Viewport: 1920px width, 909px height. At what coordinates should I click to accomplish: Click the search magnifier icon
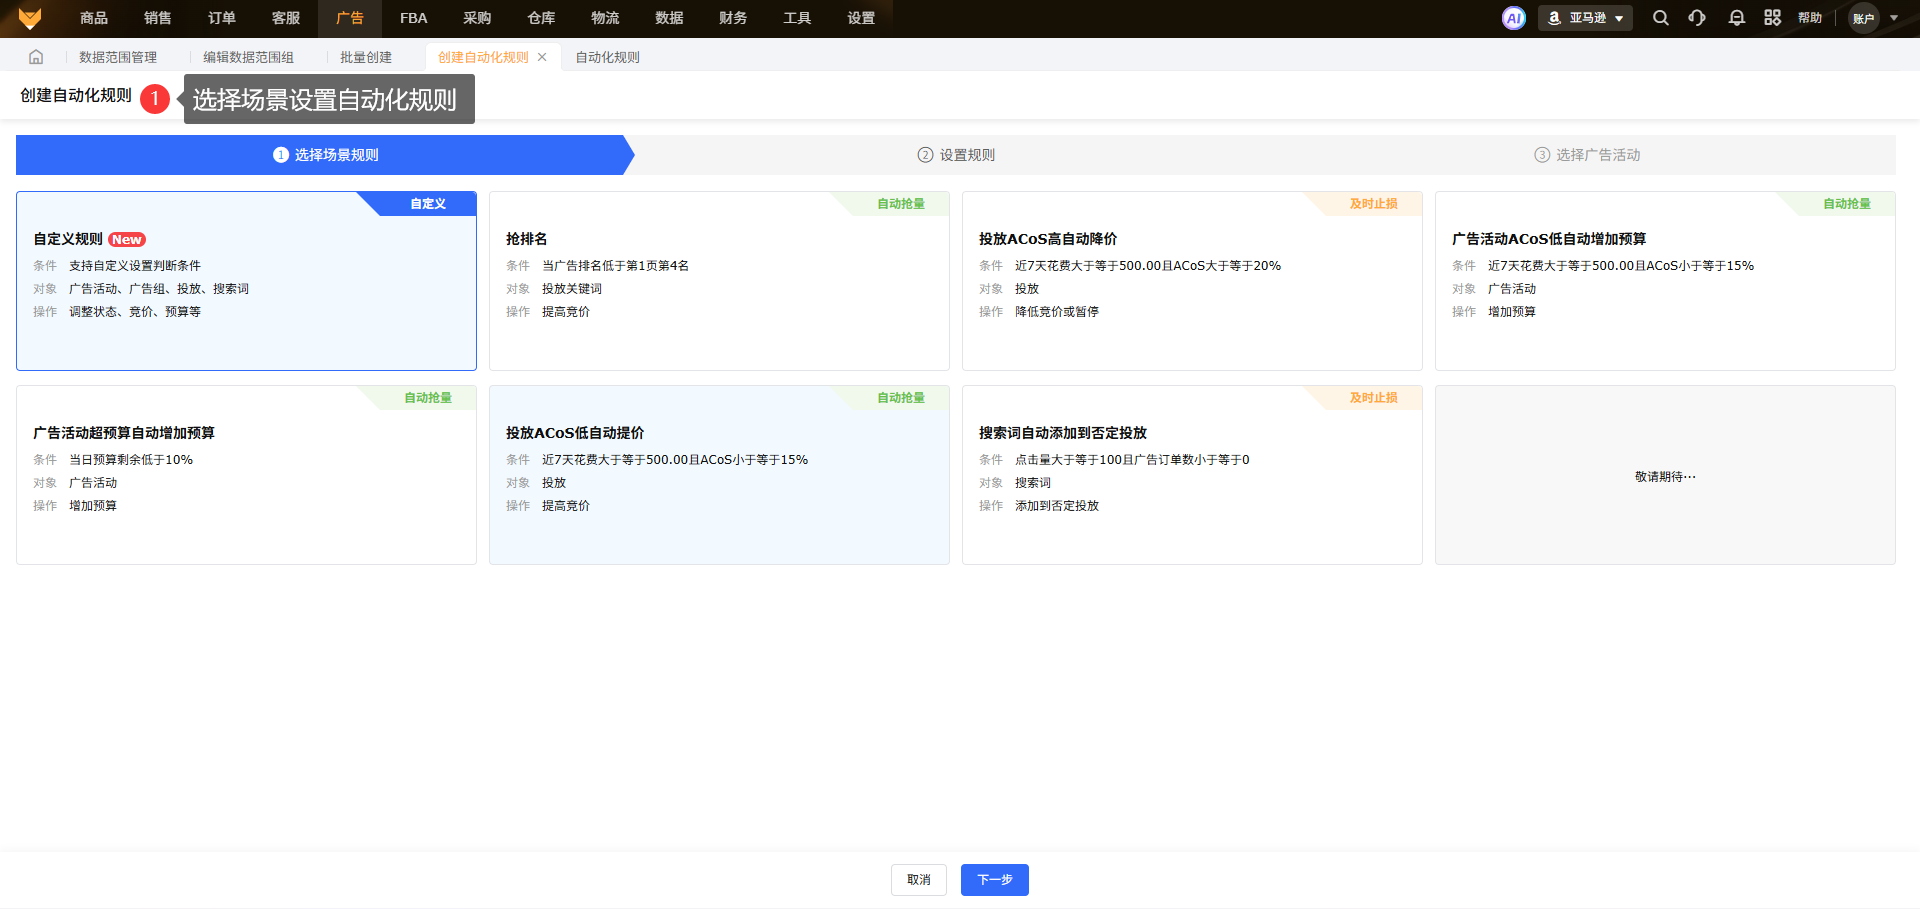pyautogui.click(x=1660, y=18)
